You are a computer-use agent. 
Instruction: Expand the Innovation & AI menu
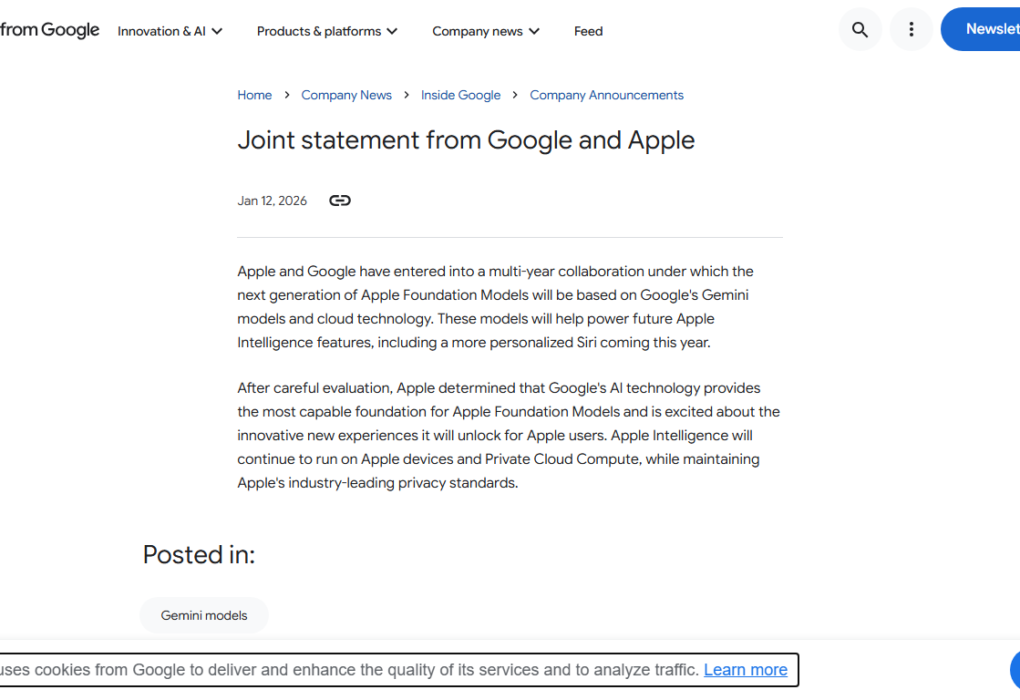tap(170, 31)
